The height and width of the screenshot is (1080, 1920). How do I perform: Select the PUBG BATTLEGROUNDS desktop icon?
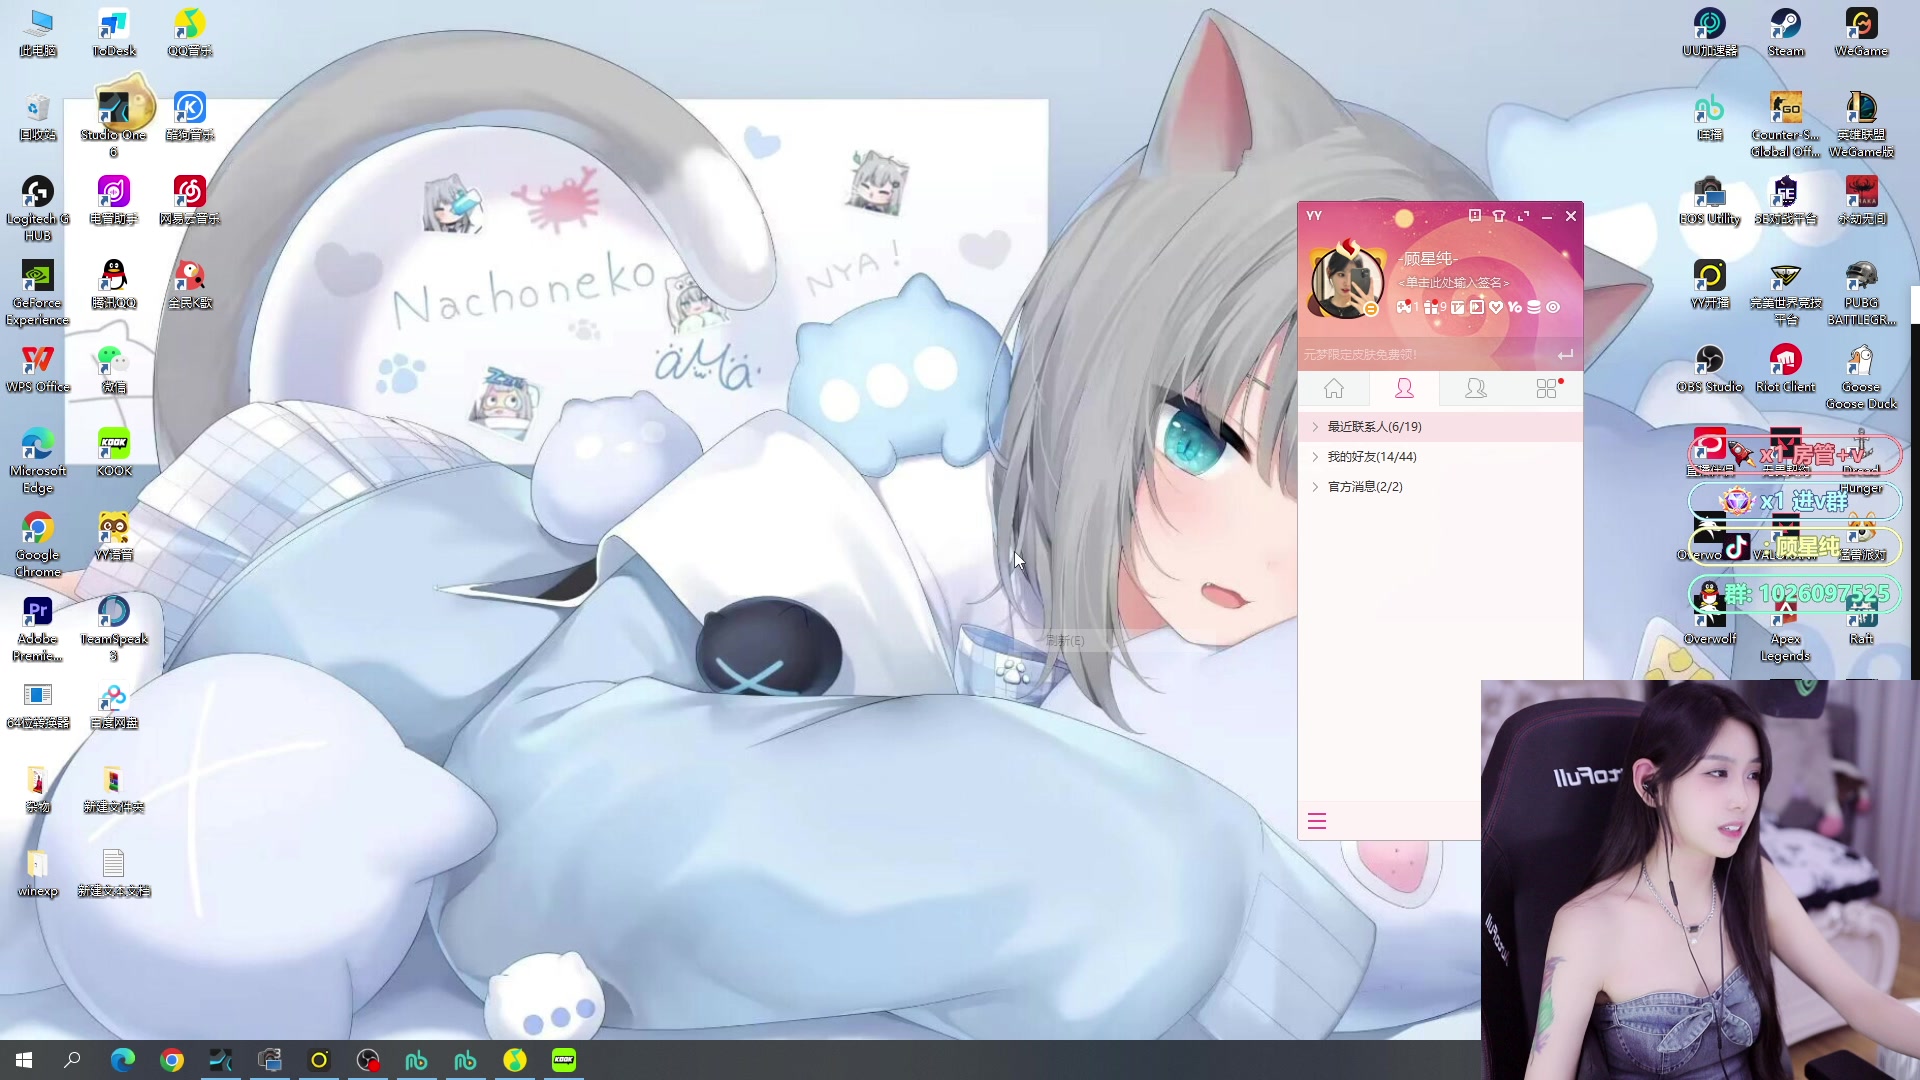click(1861, 291)
